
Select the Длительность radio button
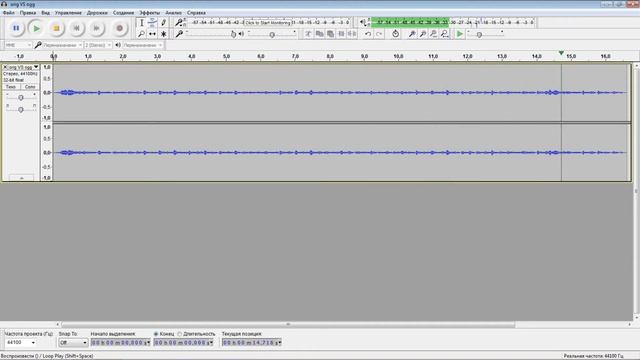tap(180, 334)
